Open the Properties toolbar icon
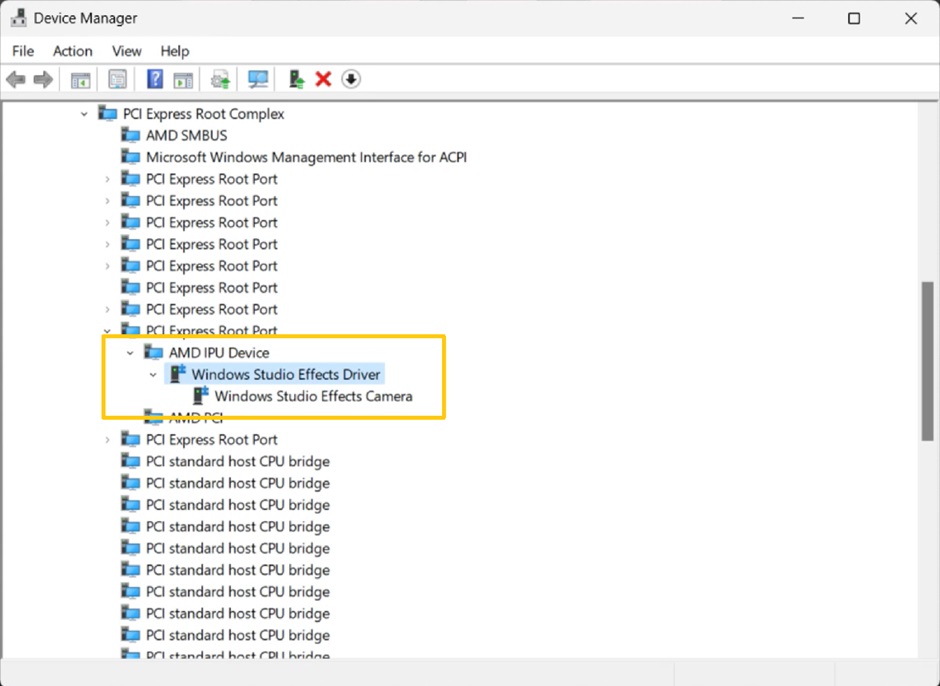Viewport: 940px width, 686px height. [117, 79]
